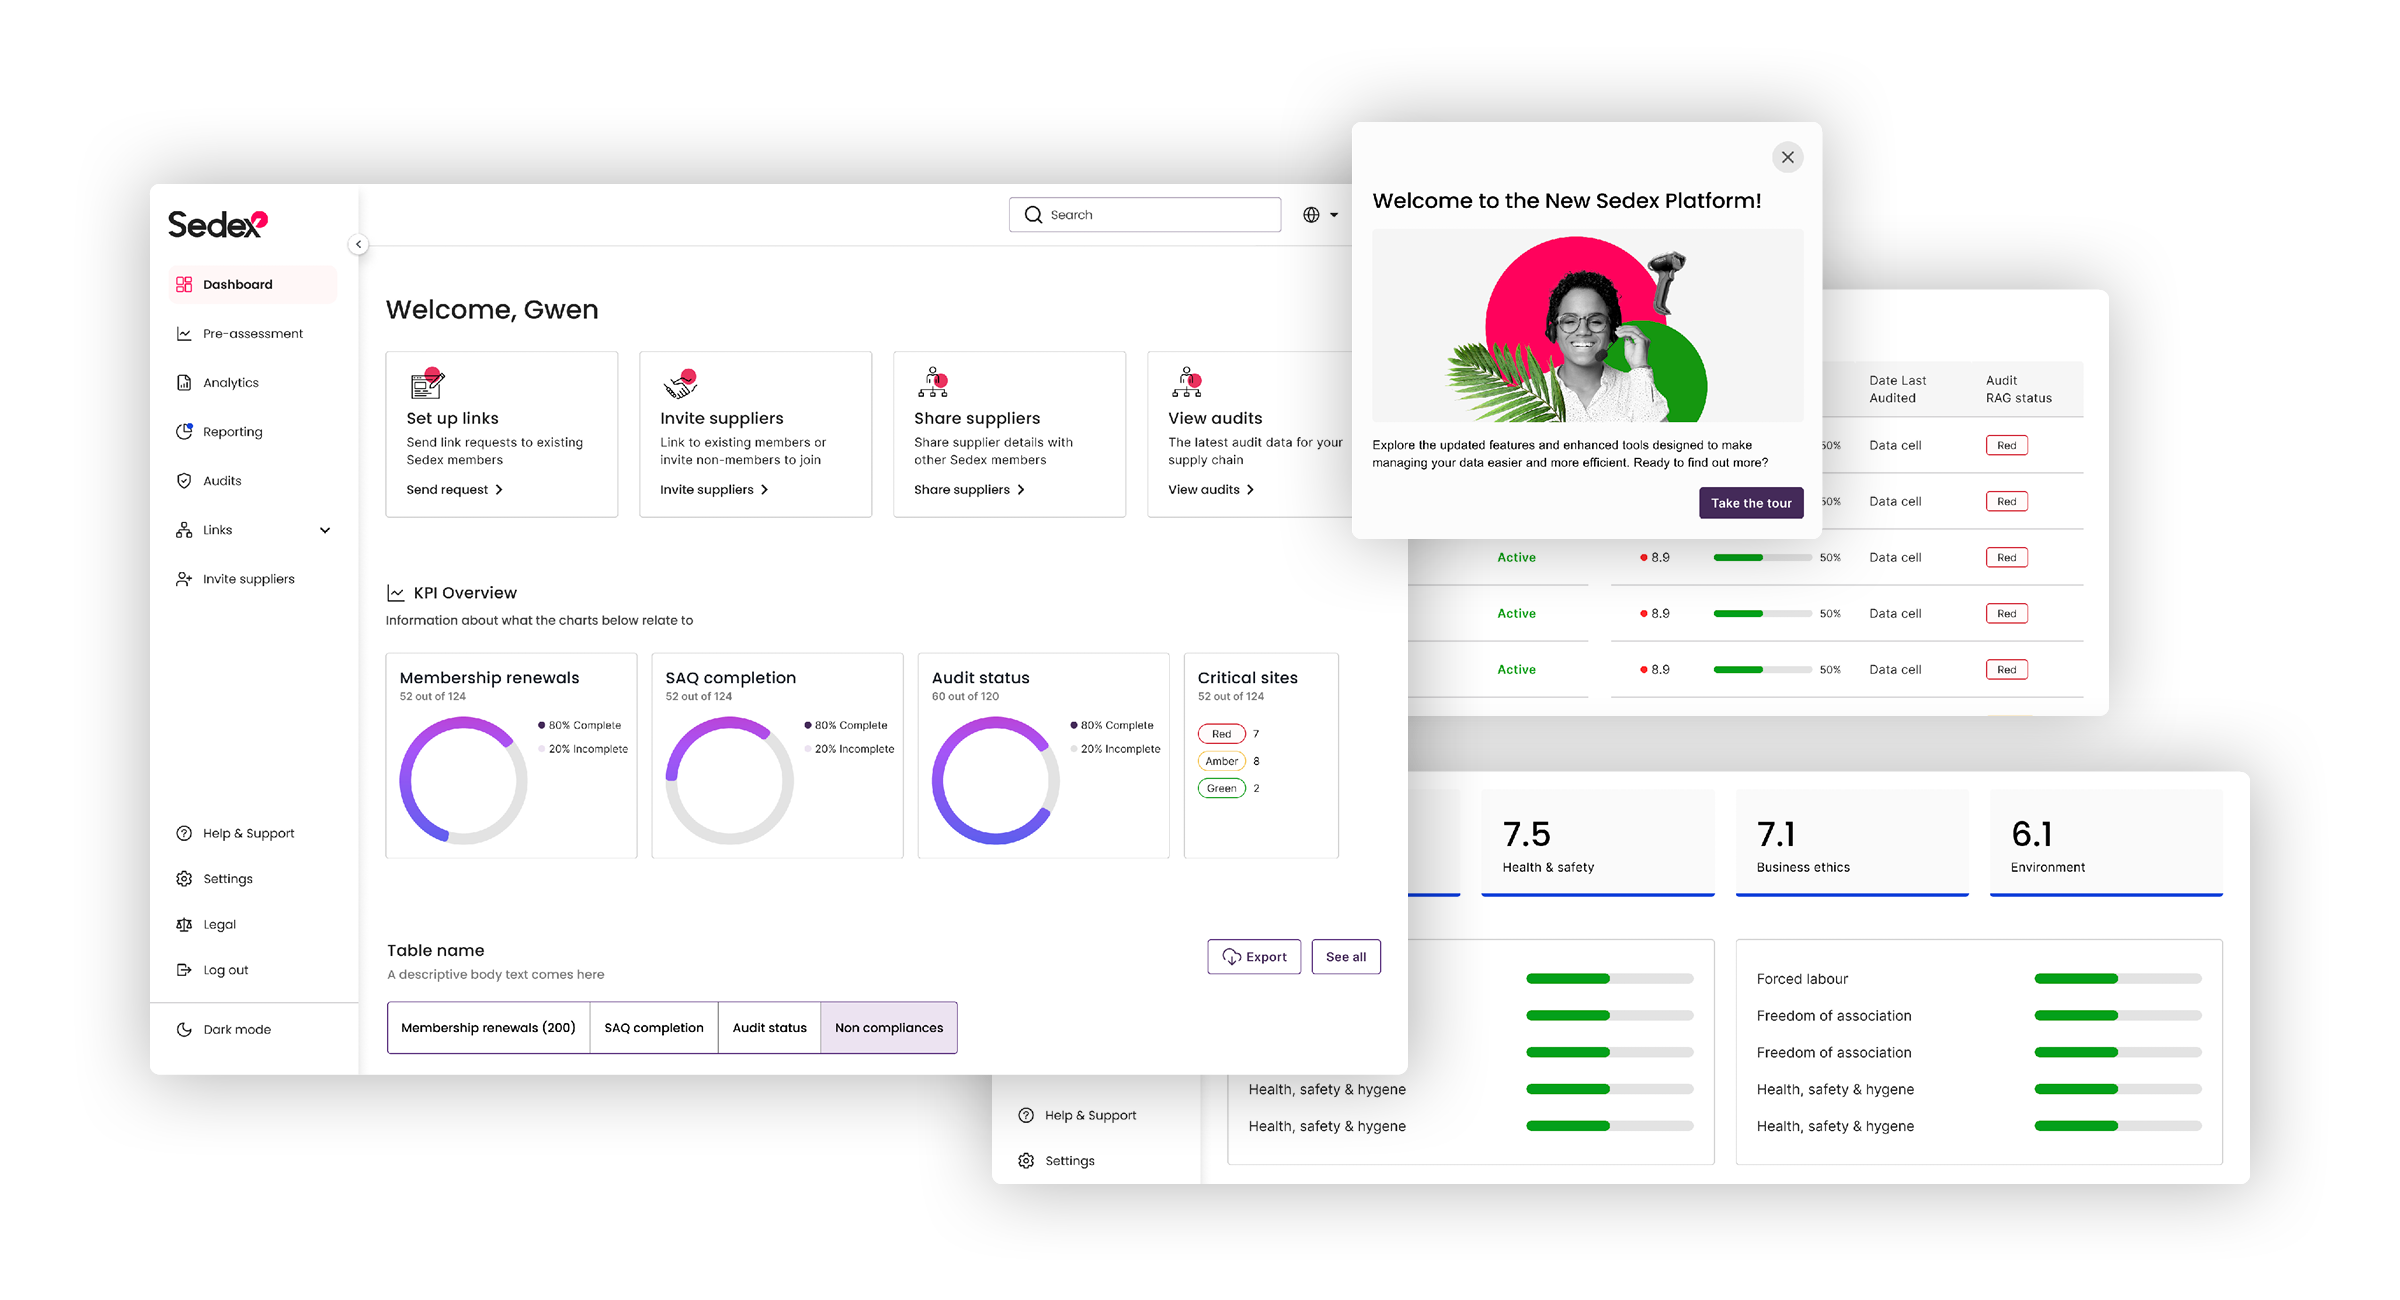The width and height of the screenshot is (2400, 1300).
Task: Click the Dashboard grid icon in sidebar
Action: pyautogui.click(x=184, y=284)
